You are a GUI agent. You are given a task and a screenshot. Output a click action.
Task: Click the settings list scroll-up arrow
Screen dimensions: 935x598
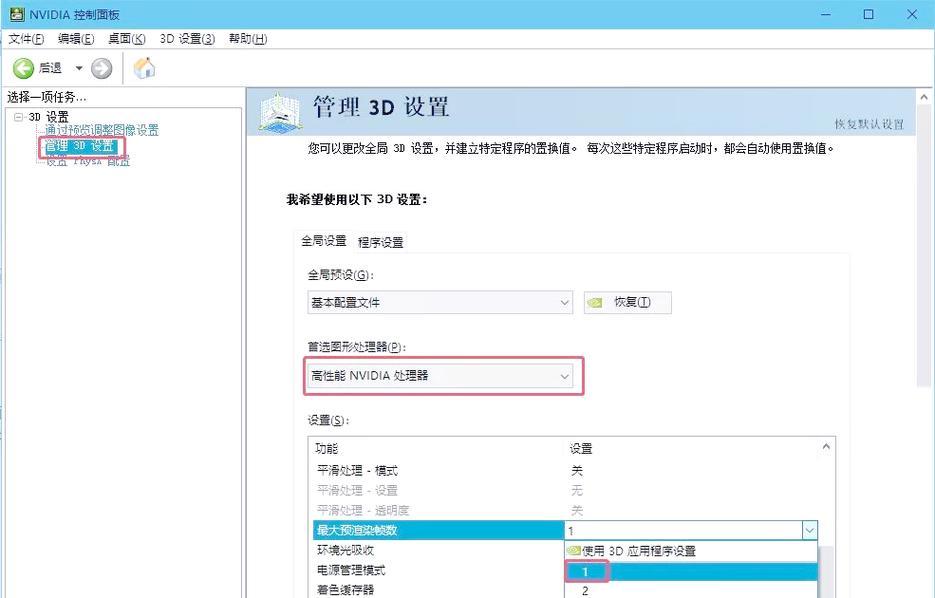click(x=826, y=447)
